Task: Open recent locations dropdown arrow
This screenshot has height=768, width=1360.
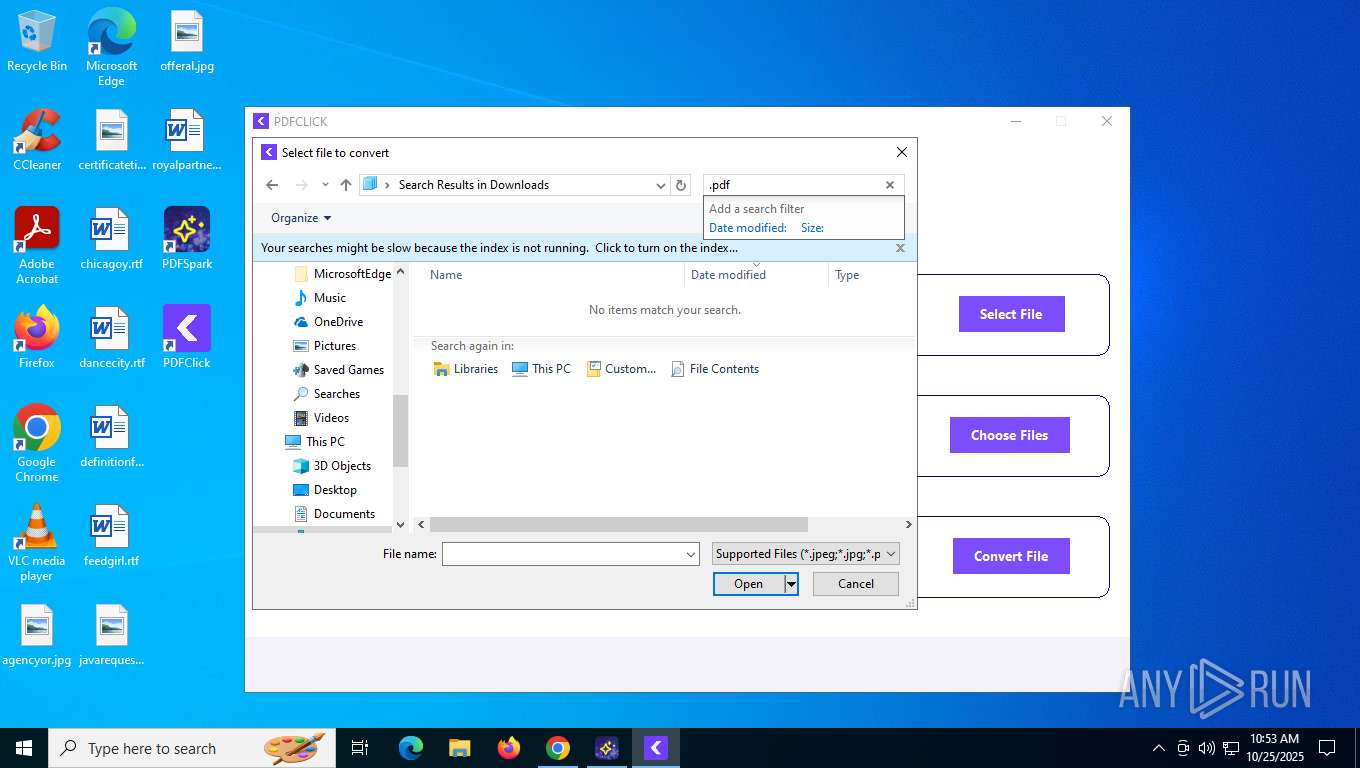Action: [325, 185]
